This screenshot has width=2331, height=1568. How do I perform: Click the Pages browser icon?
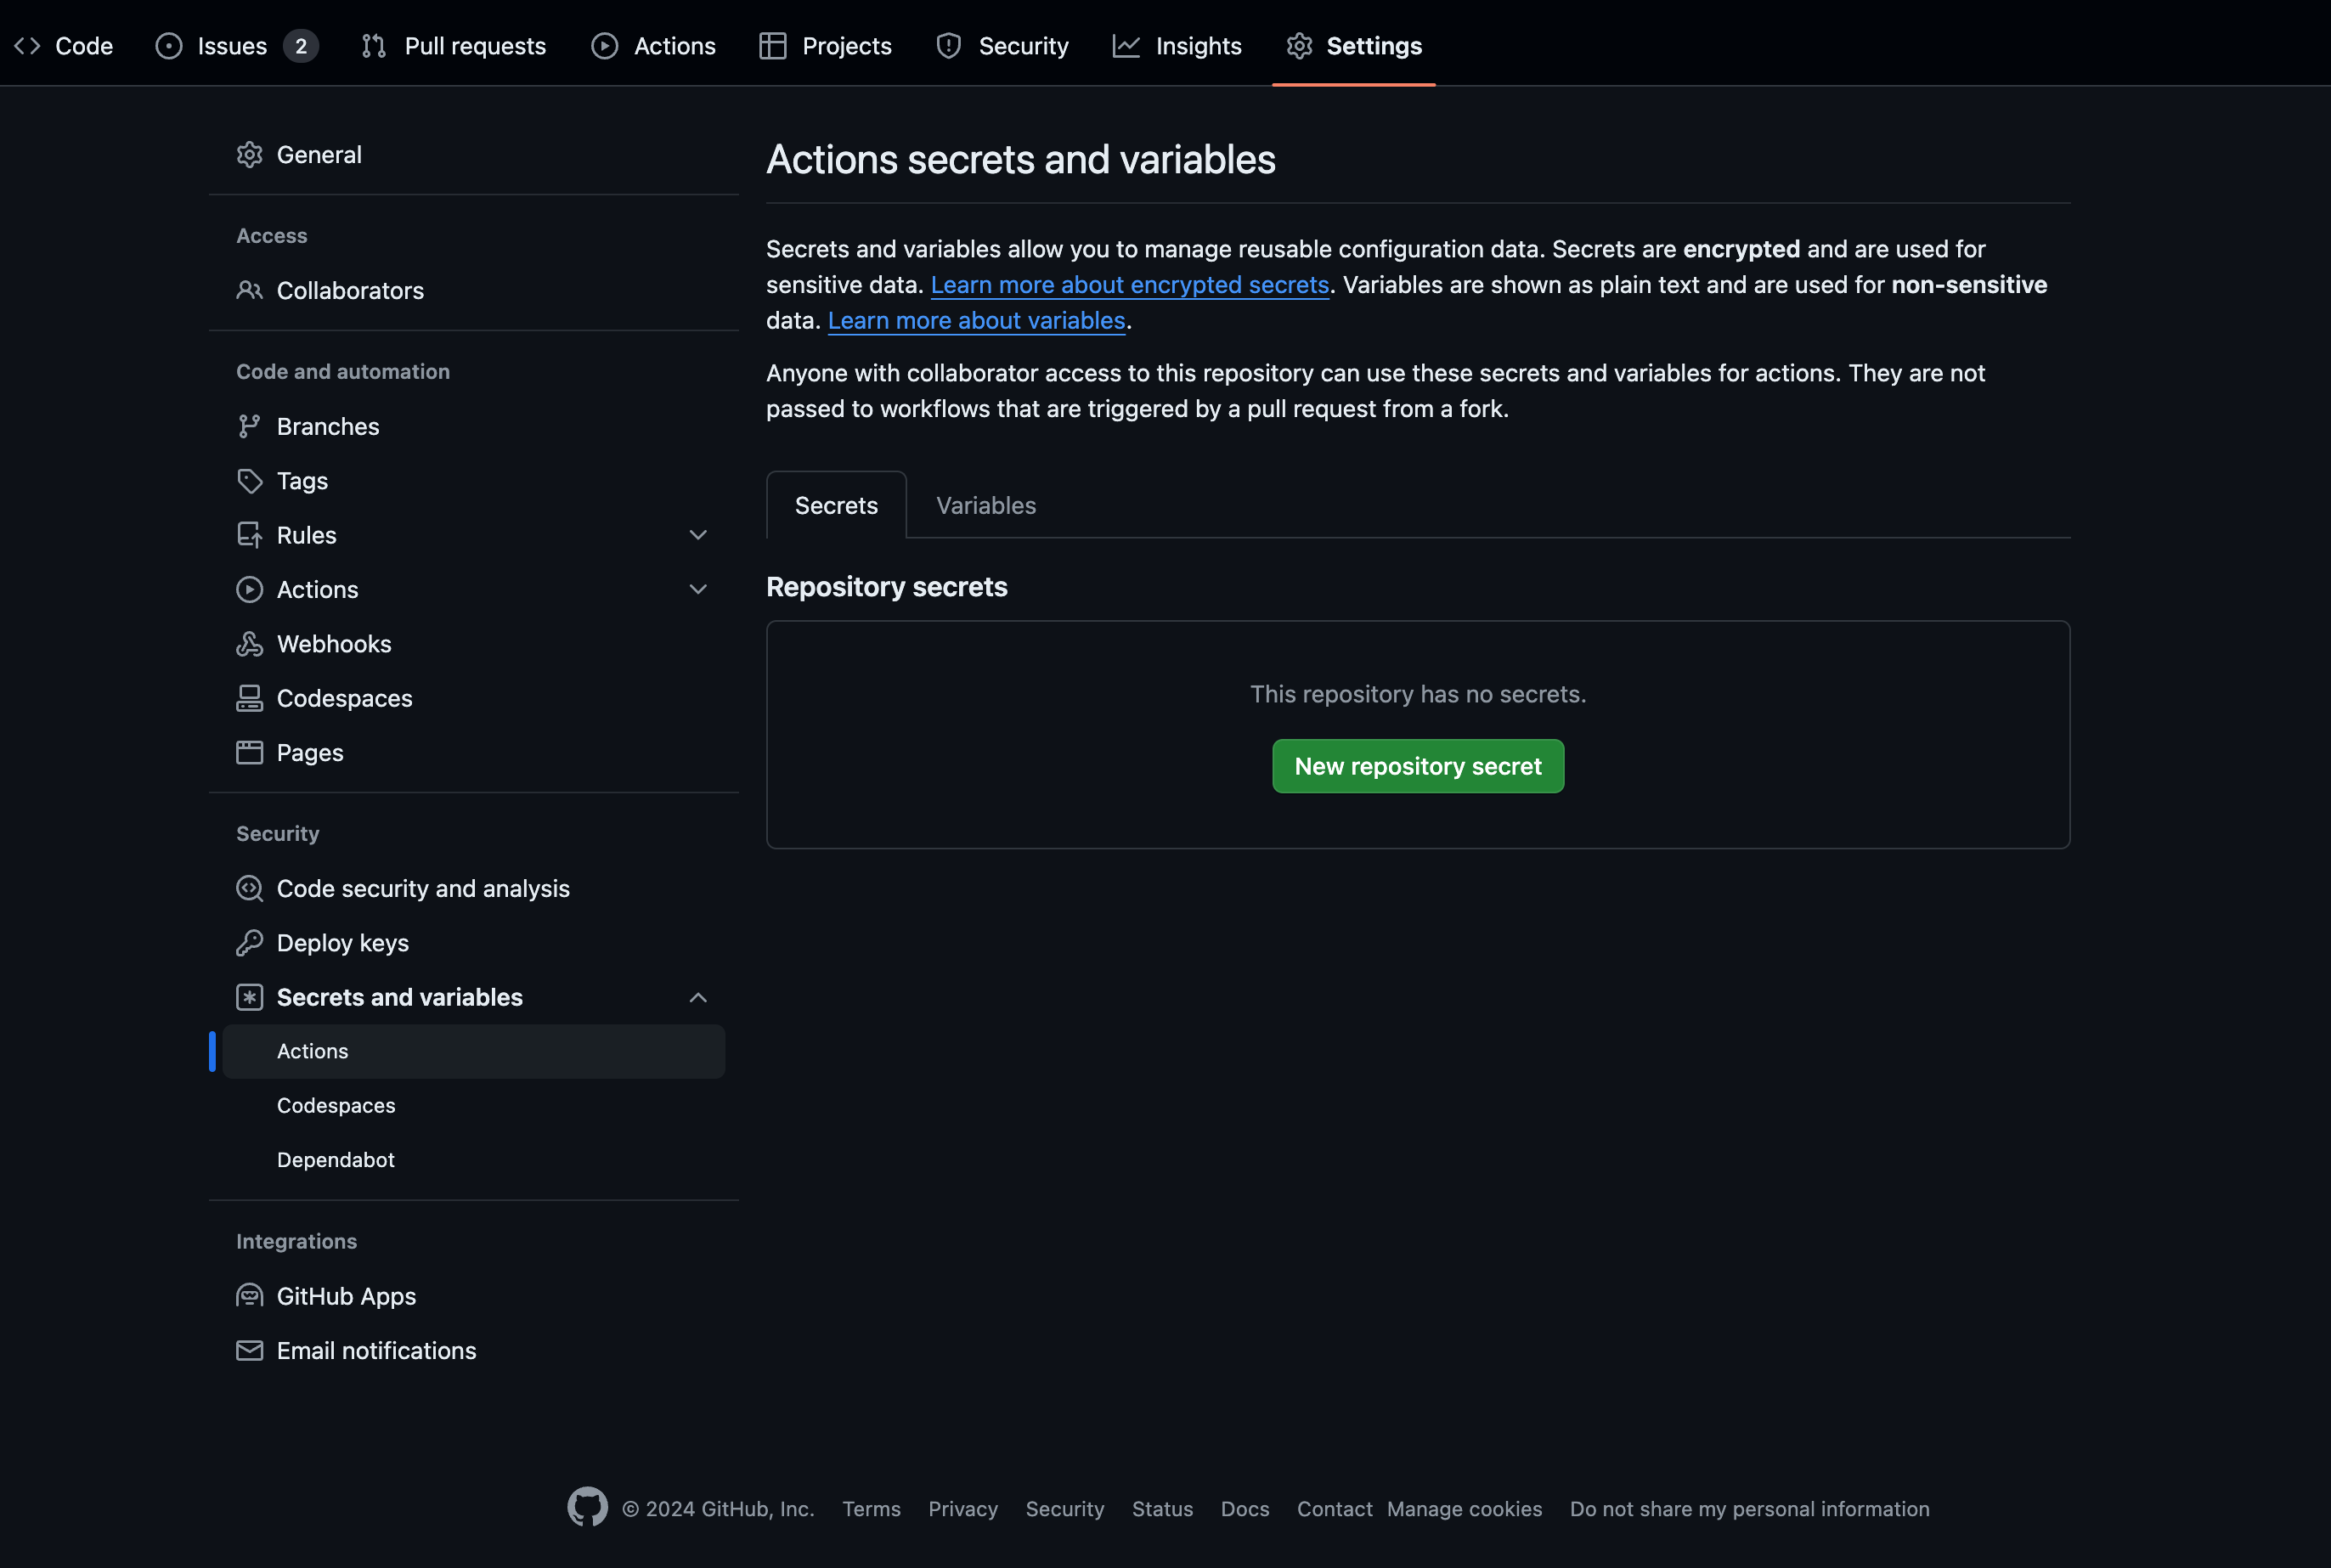point(249,753)
